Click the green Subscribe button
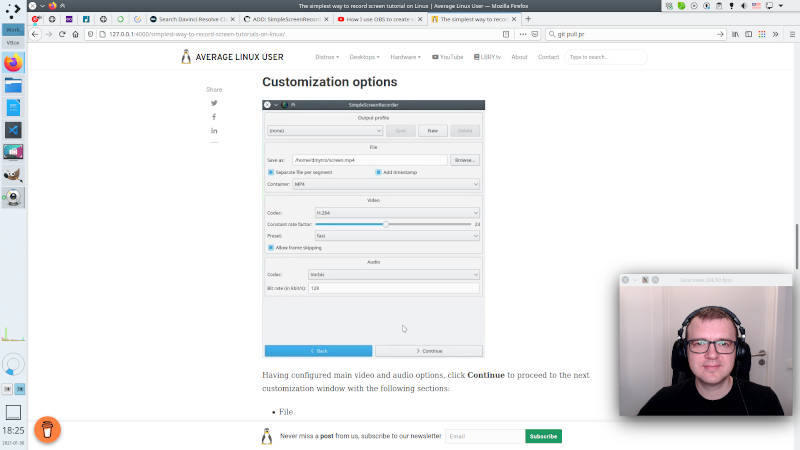The height and width of the screenshot is (450, 800). [x=543, y=436]
